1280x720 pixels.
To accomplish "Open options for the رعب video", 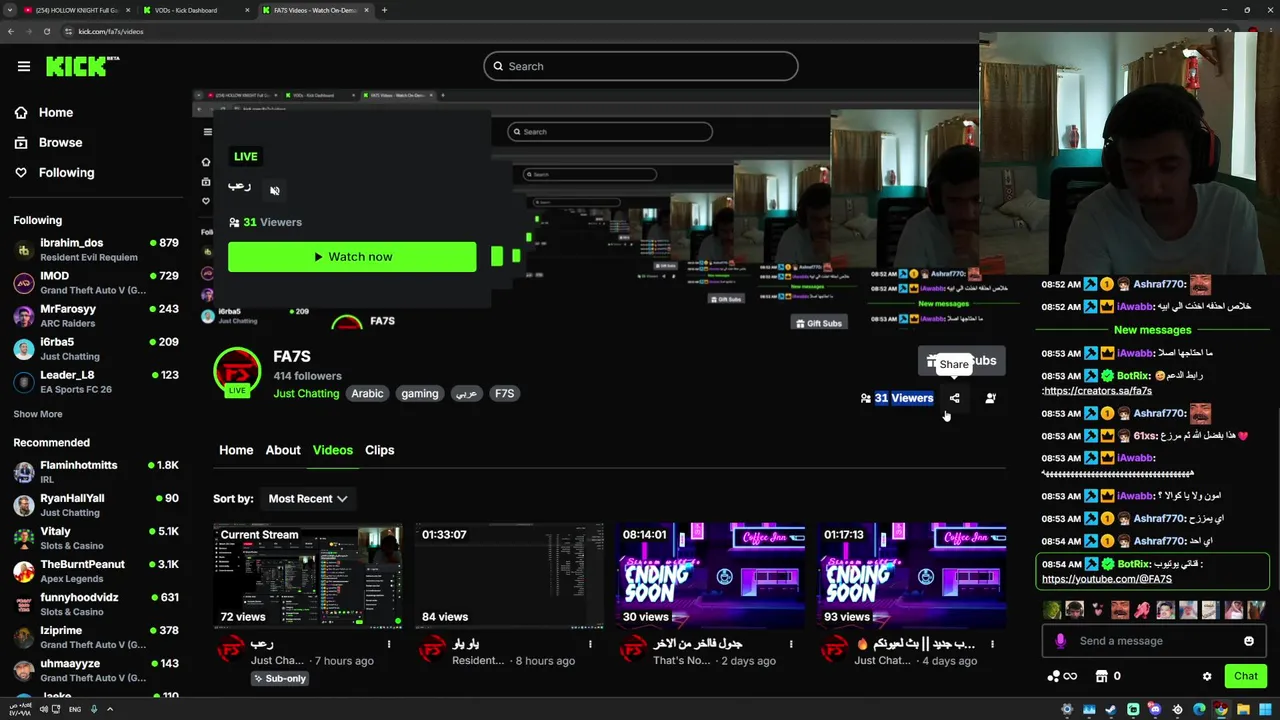I will 389,644.
